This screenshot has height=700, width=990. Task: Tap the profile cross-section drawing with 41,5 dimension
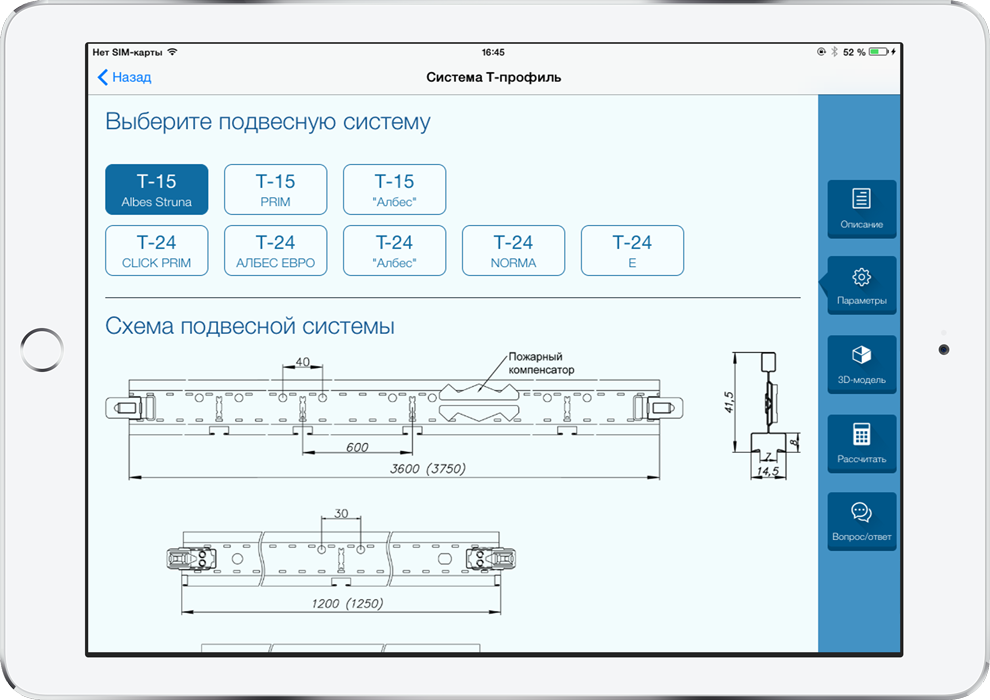click(x=765, y=410)
